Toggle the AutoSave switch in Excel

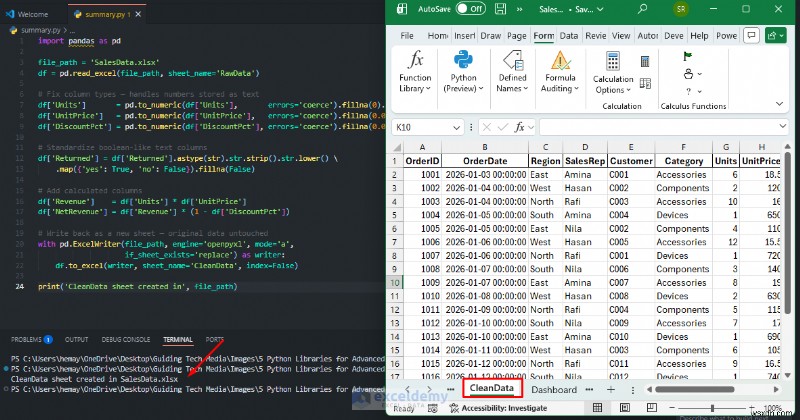coord(470,9)
